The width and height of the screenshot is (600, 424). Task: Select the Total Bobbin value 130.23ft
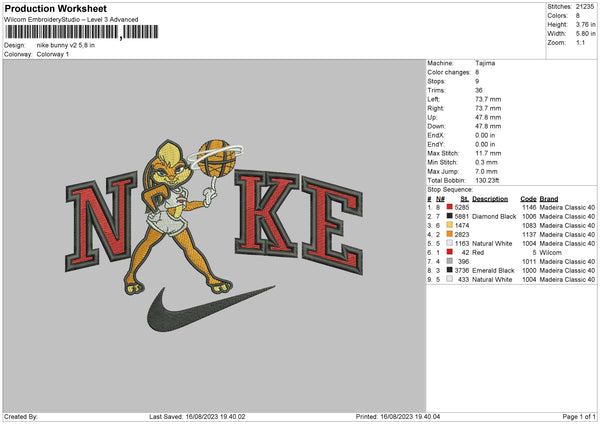point(487,180)
